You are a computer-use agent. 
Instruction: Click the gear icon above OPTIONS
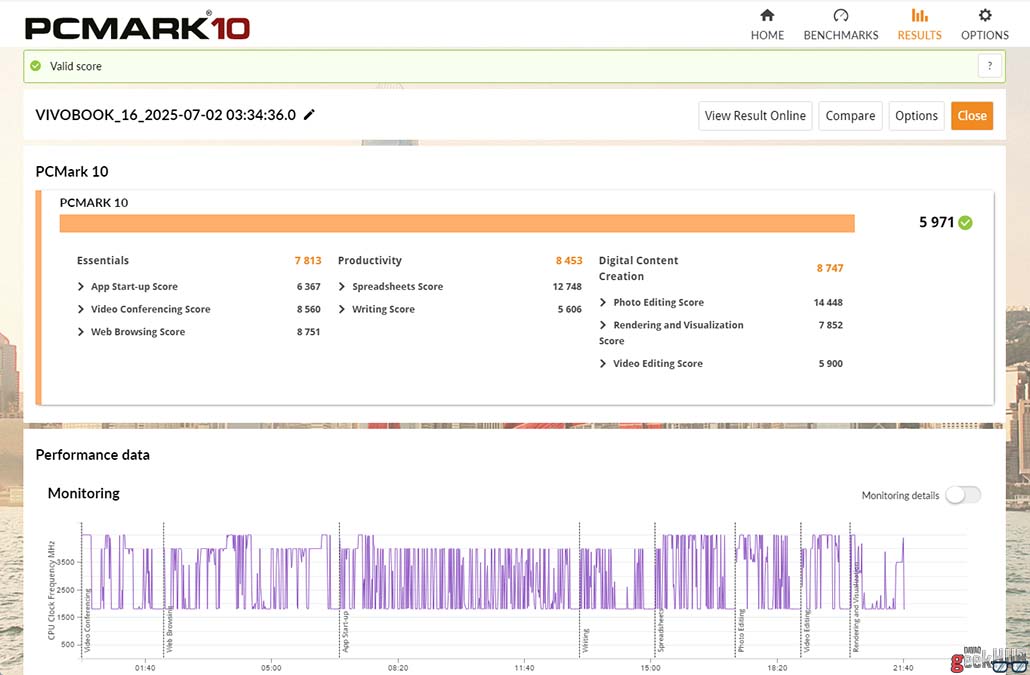[x=985, y=15]
